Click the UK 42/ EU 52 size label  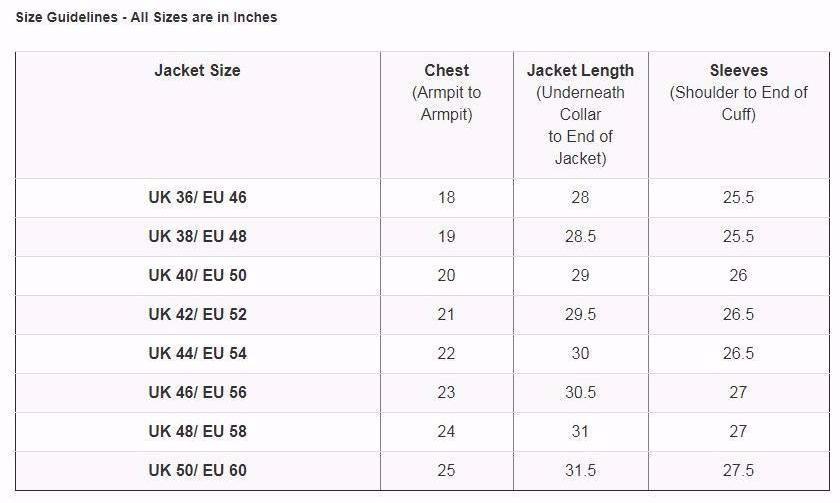198,314
